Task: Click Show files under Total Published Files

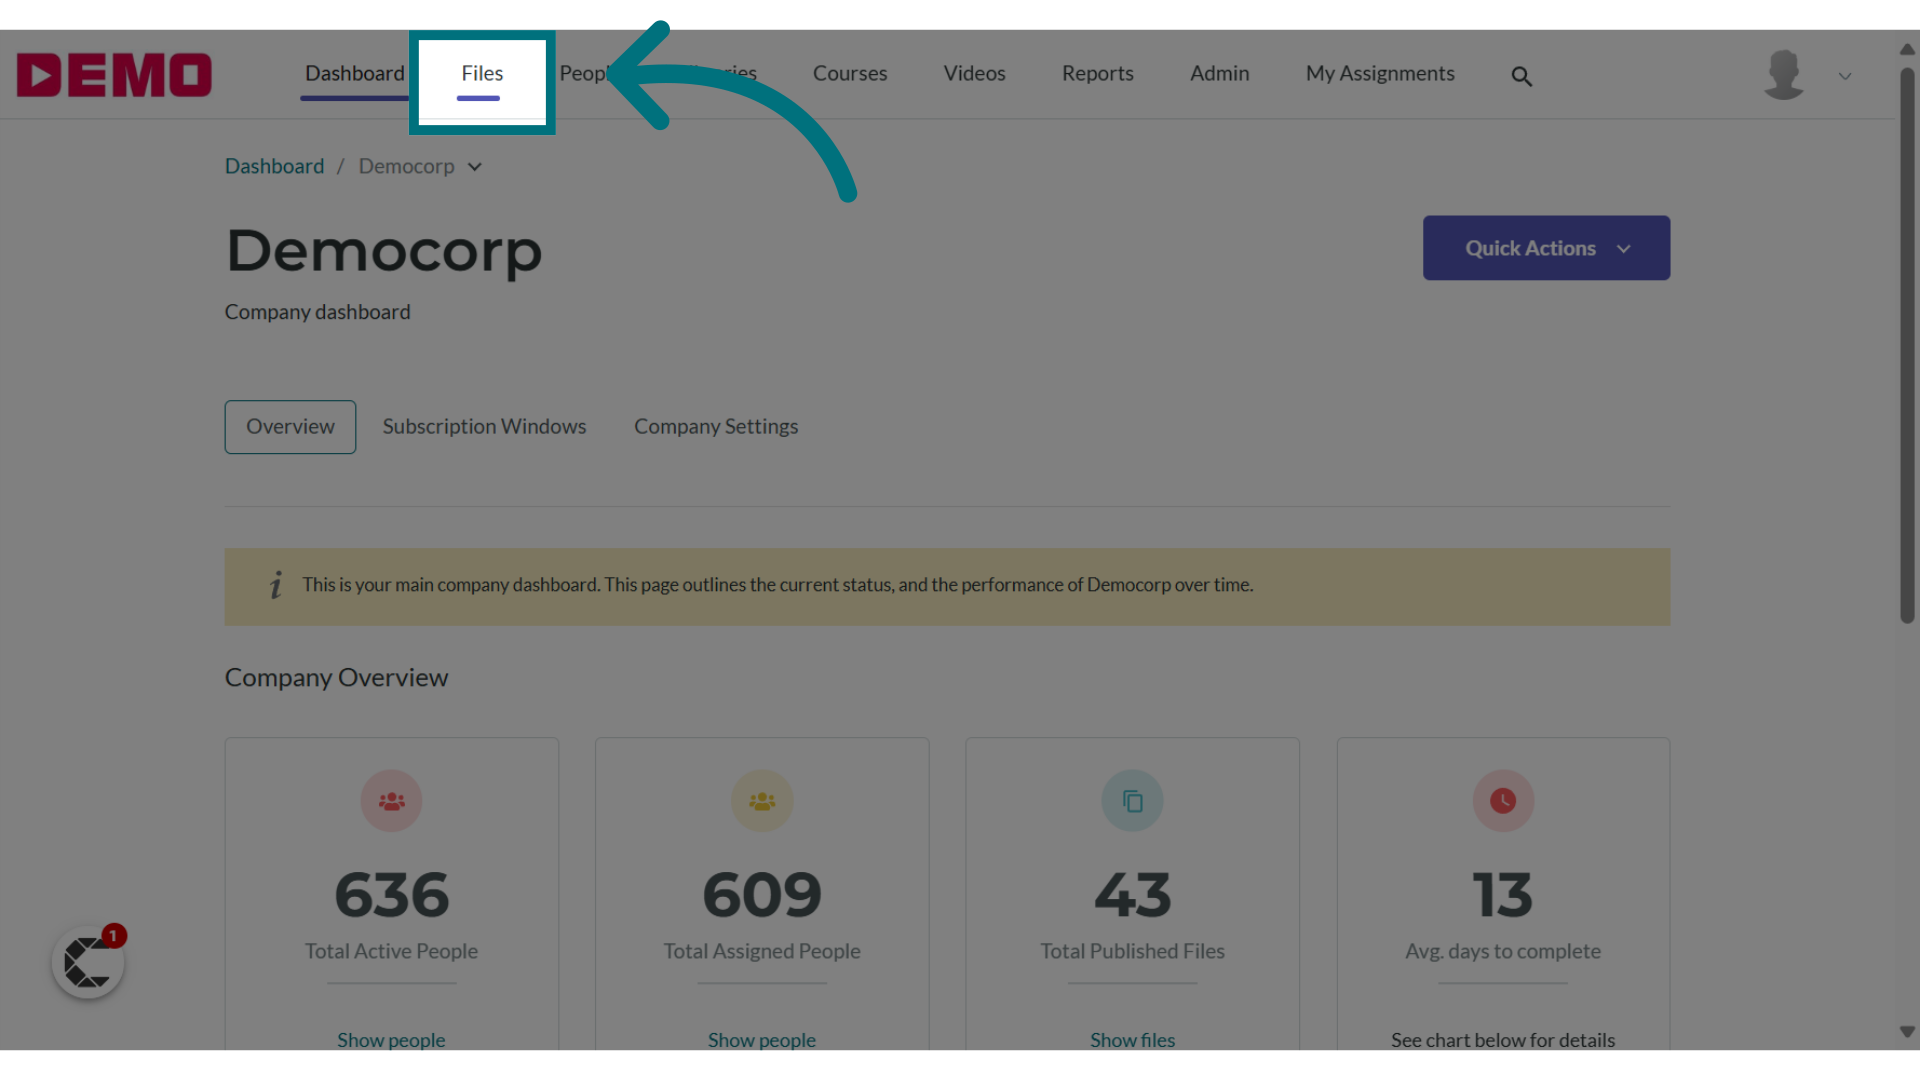Action: coord(1131,1040)
